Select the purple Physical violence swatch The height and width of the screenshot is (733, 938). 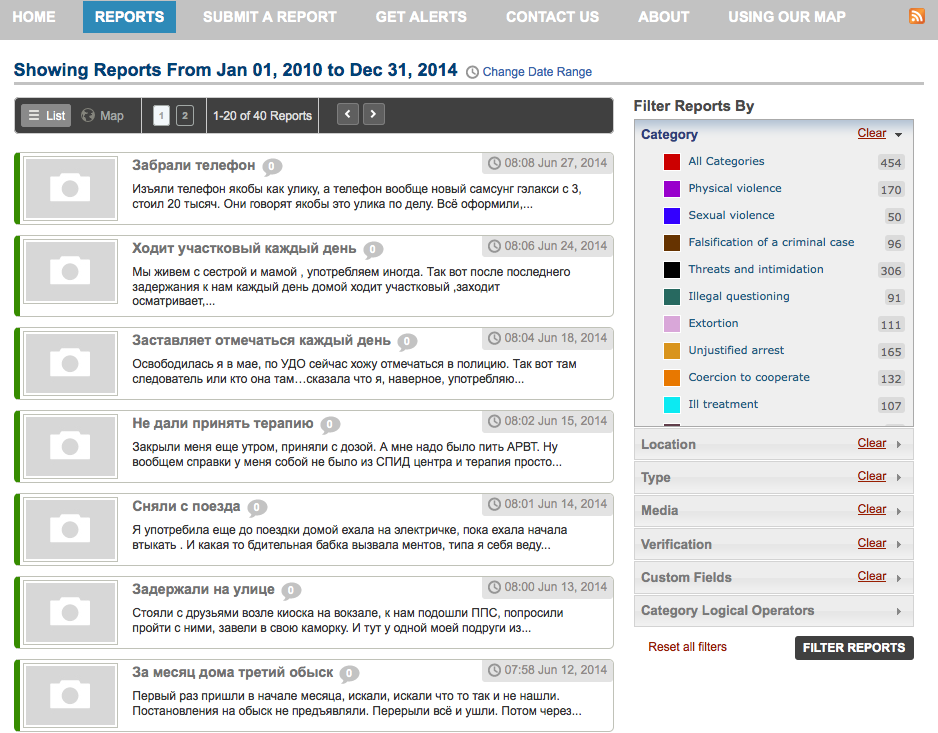(672, 189)
